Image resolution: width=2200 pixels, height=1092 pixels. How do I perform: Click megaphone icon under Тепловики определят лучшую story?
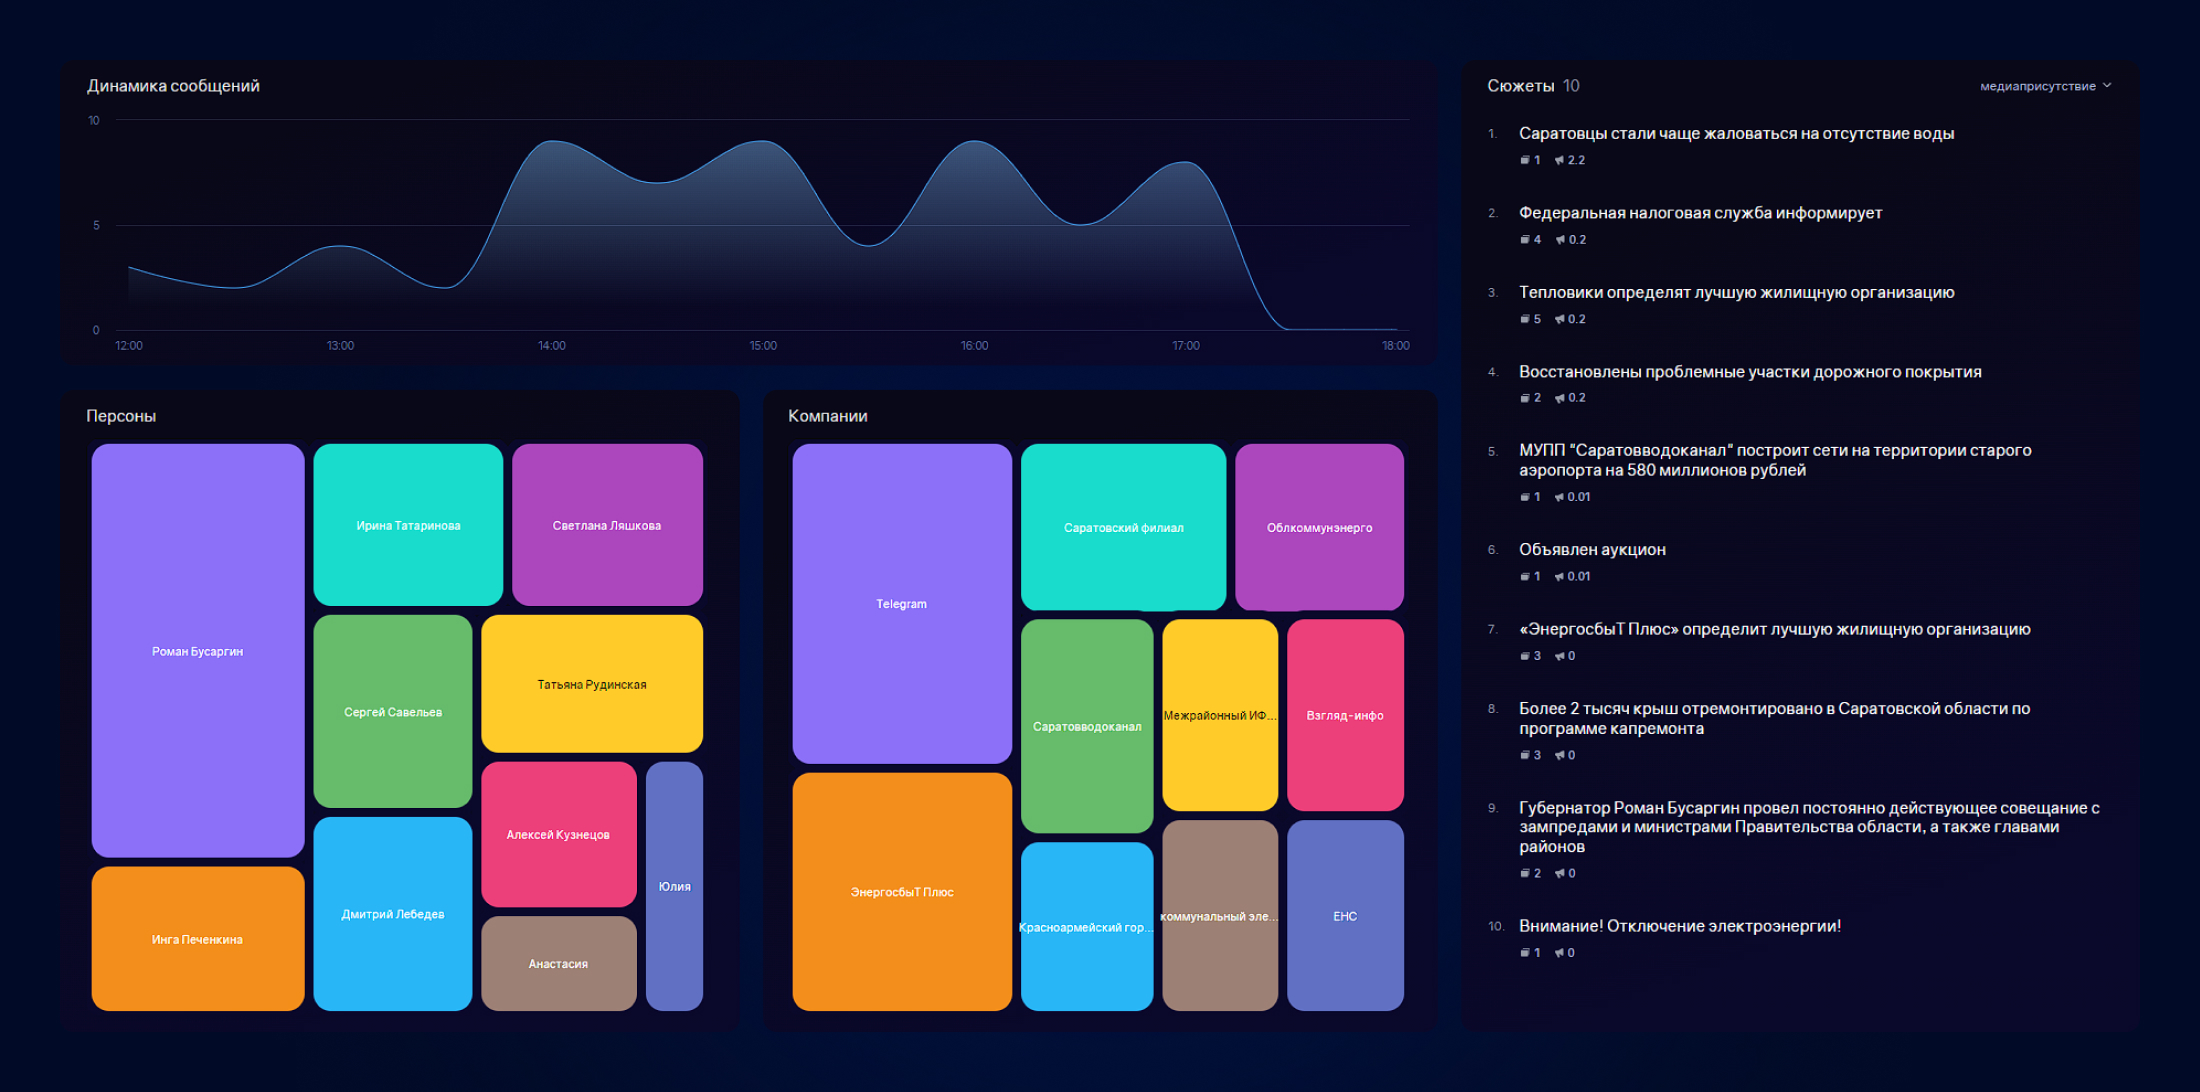(x=1560, y=319)
